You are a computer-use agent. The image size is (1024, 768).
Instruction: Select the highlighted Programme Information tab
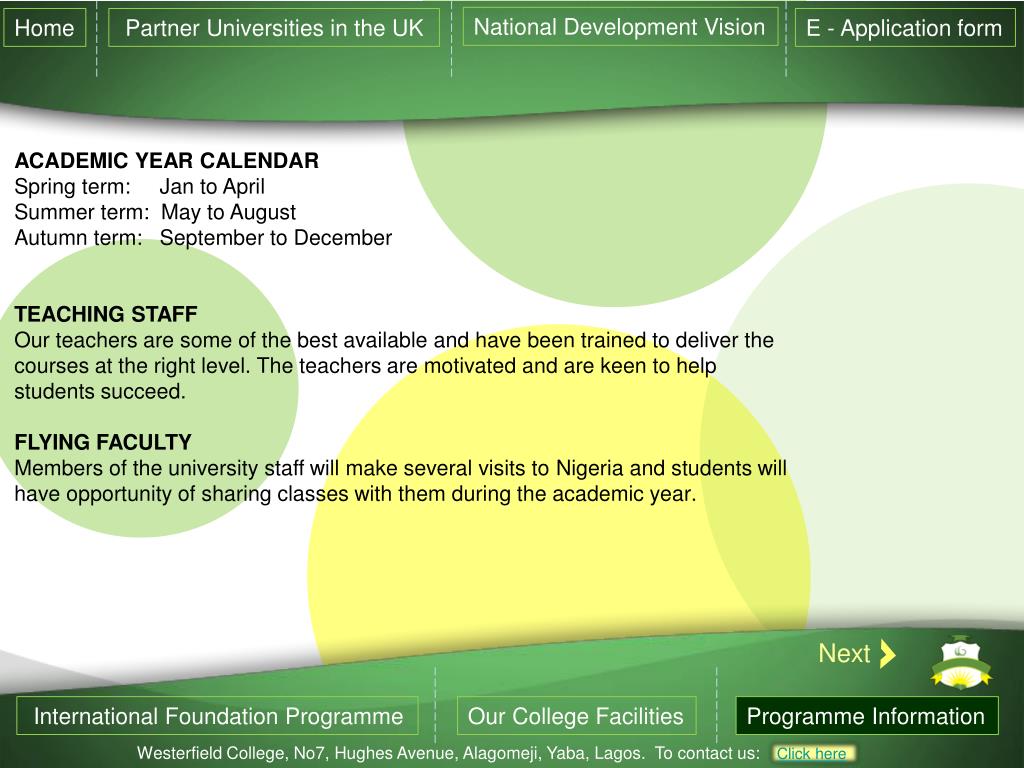867,716
